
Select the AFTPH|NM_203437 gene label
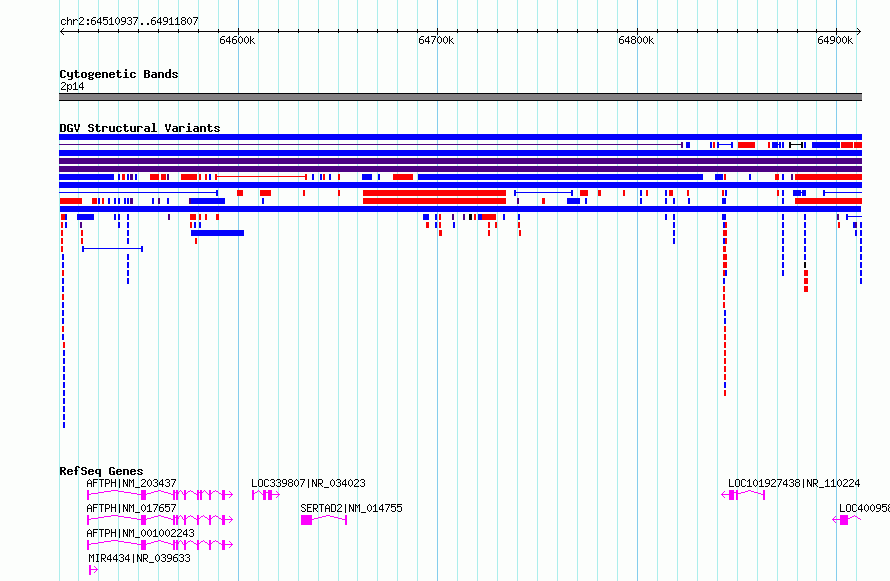coord(131,483)
